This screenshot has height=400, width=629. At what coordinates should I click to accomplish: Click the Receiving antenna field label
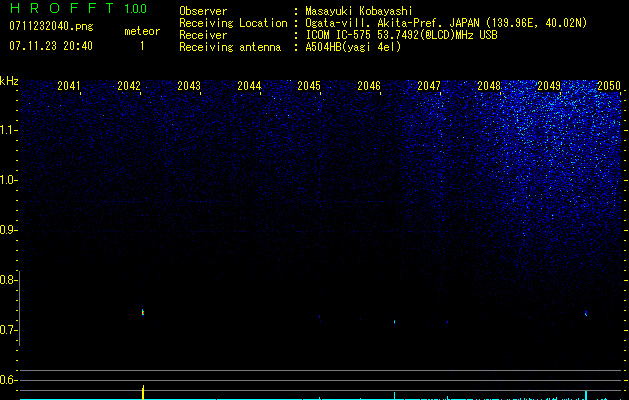pyautogui.click(x=230, y=47)
